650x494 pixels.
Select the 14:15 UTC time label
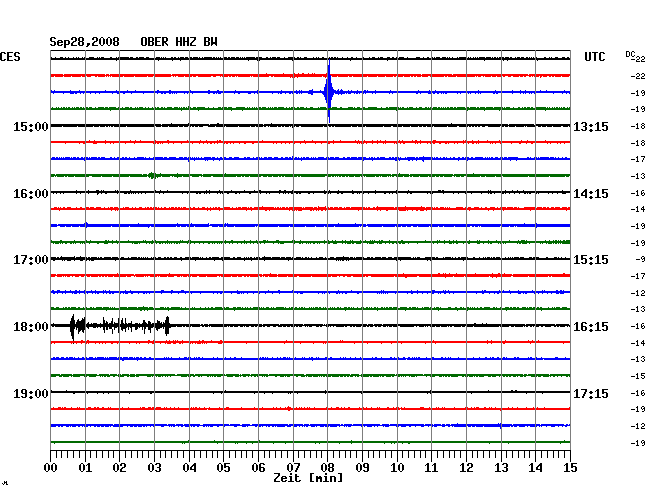click(591, 194)
